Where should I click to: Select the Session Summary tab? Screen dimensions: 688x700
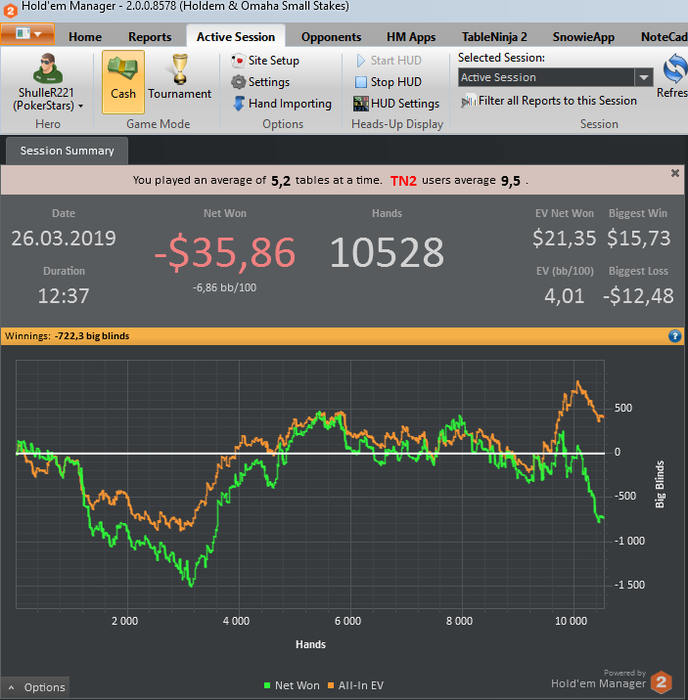pyautogui.click(x=67, y=150)
